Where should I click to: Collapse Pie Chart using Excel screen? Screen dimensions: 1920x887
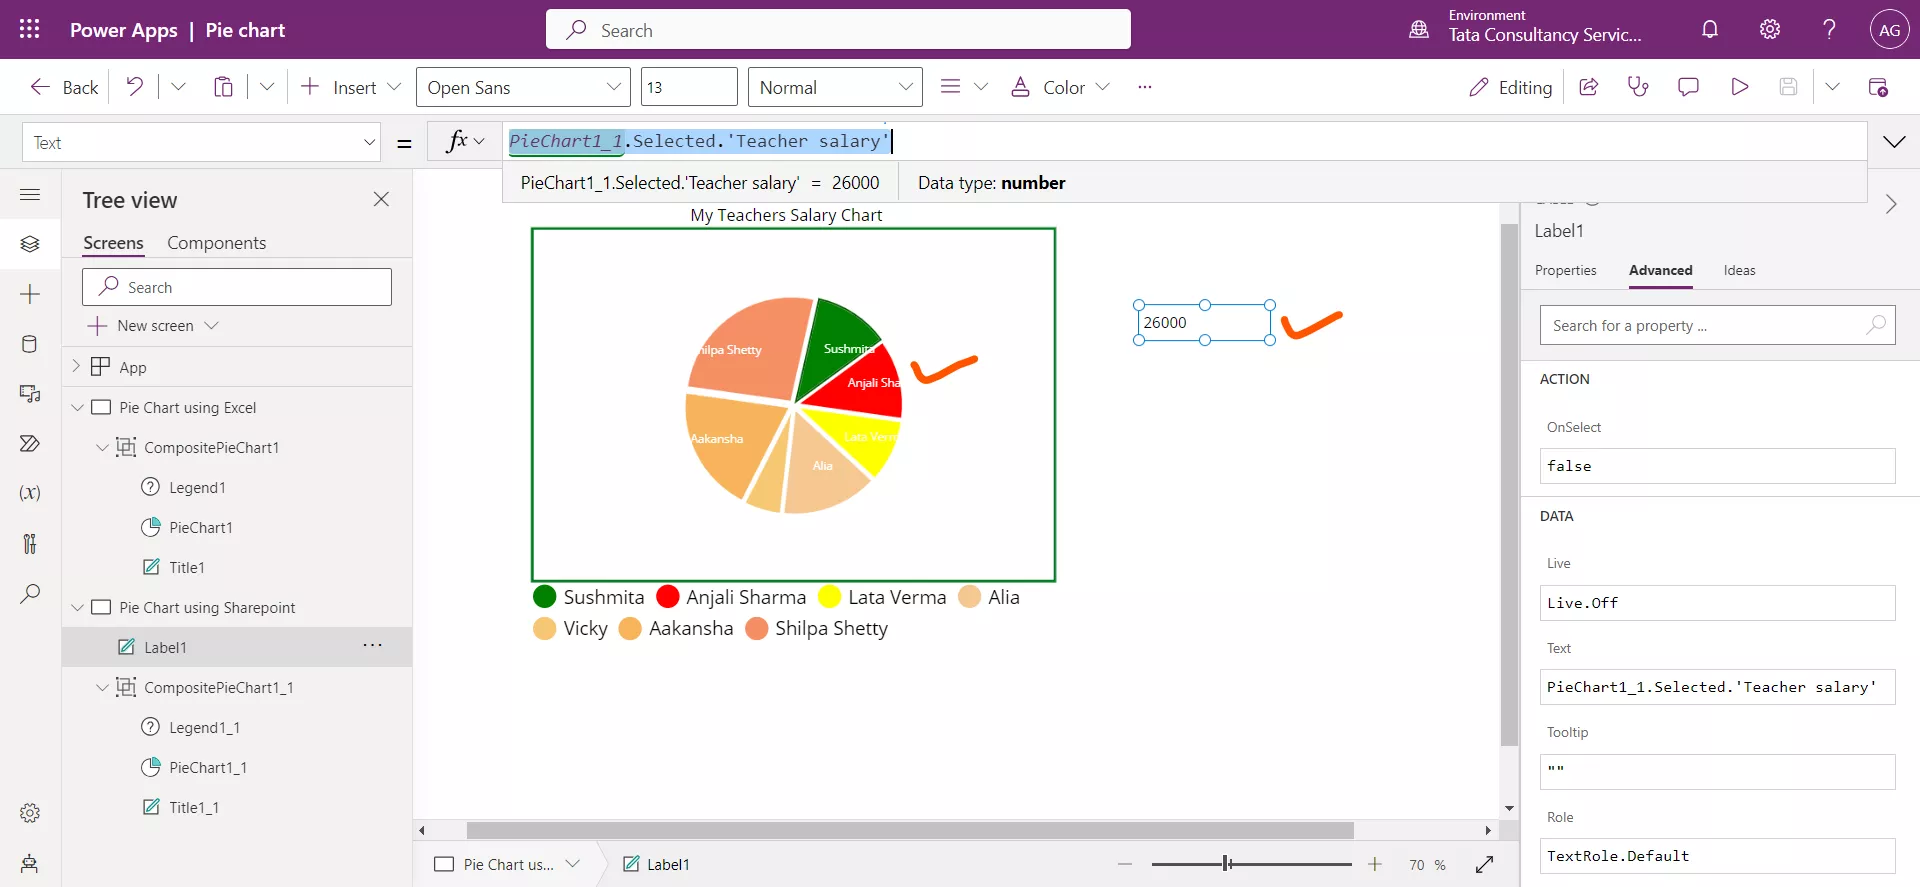[77, 407]
